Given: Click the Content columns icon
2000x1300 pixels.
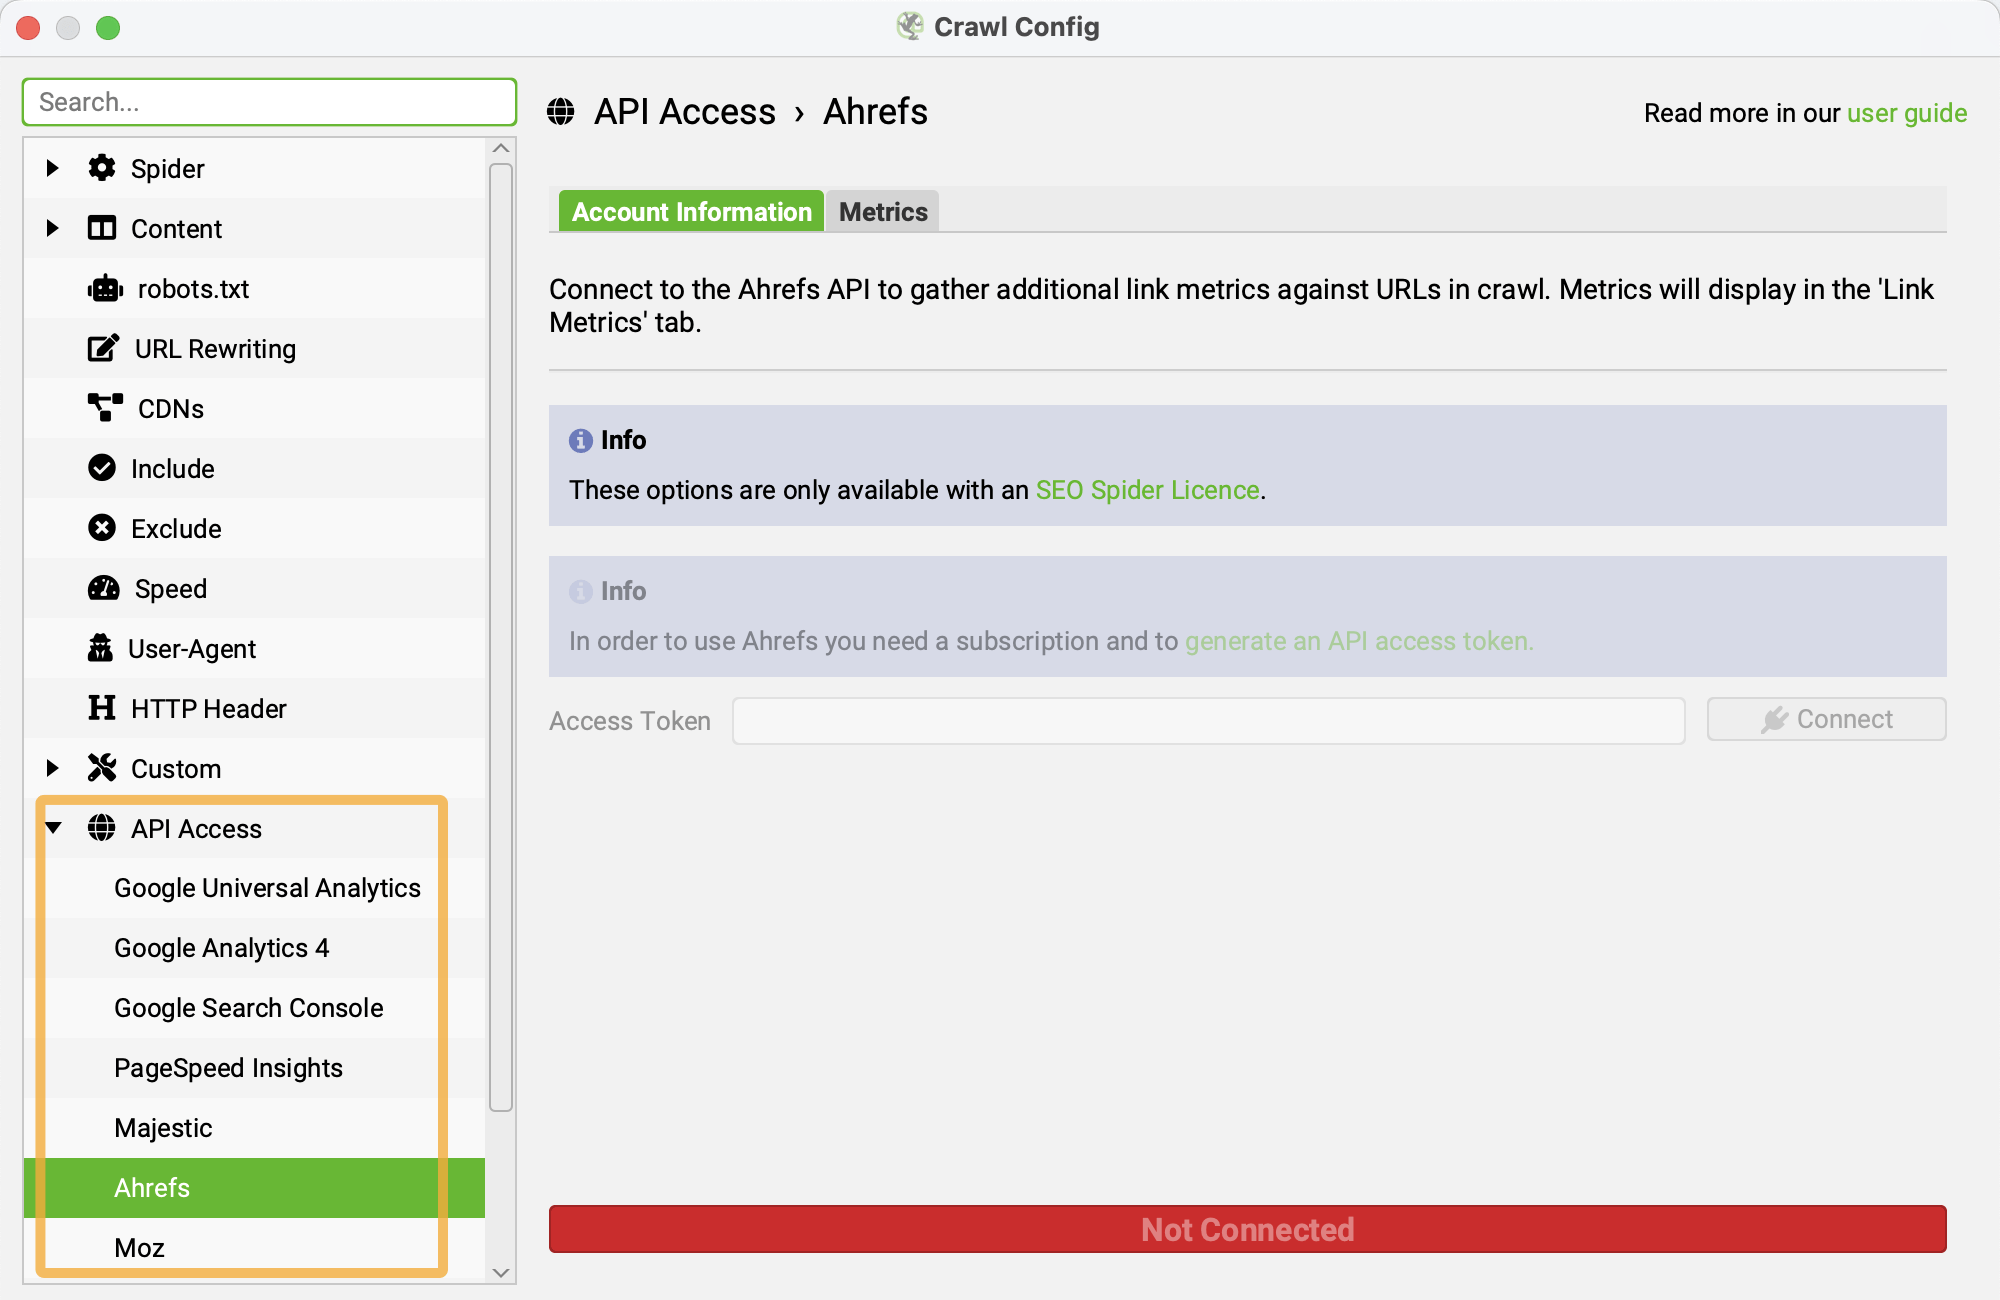Looking at the screenshot, I should 102,228.
